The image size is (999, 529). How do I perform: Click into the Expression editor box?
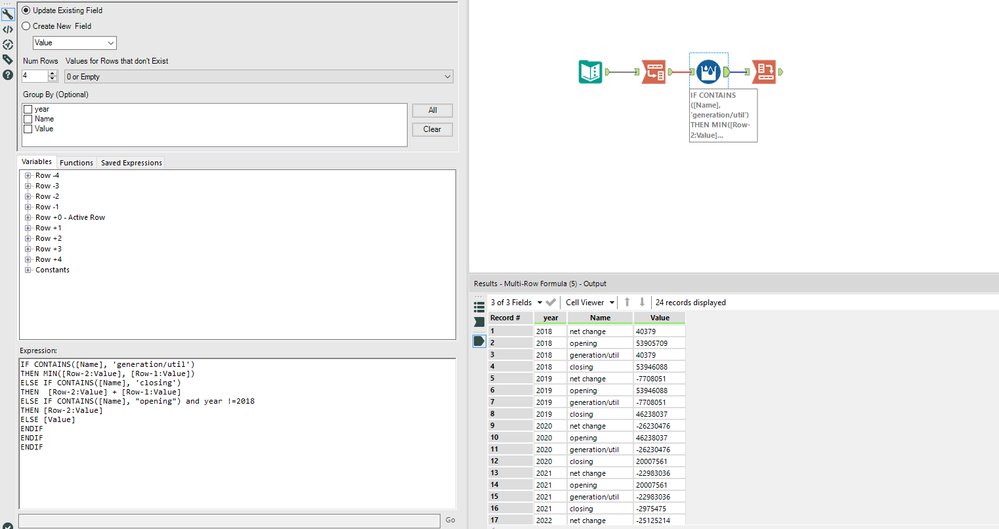point(238,433)
